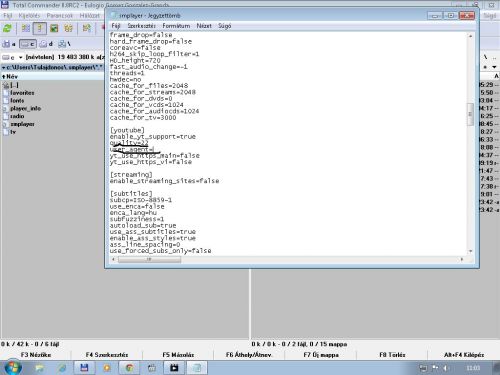Select the fonts folder in left panel

[14, 101]
